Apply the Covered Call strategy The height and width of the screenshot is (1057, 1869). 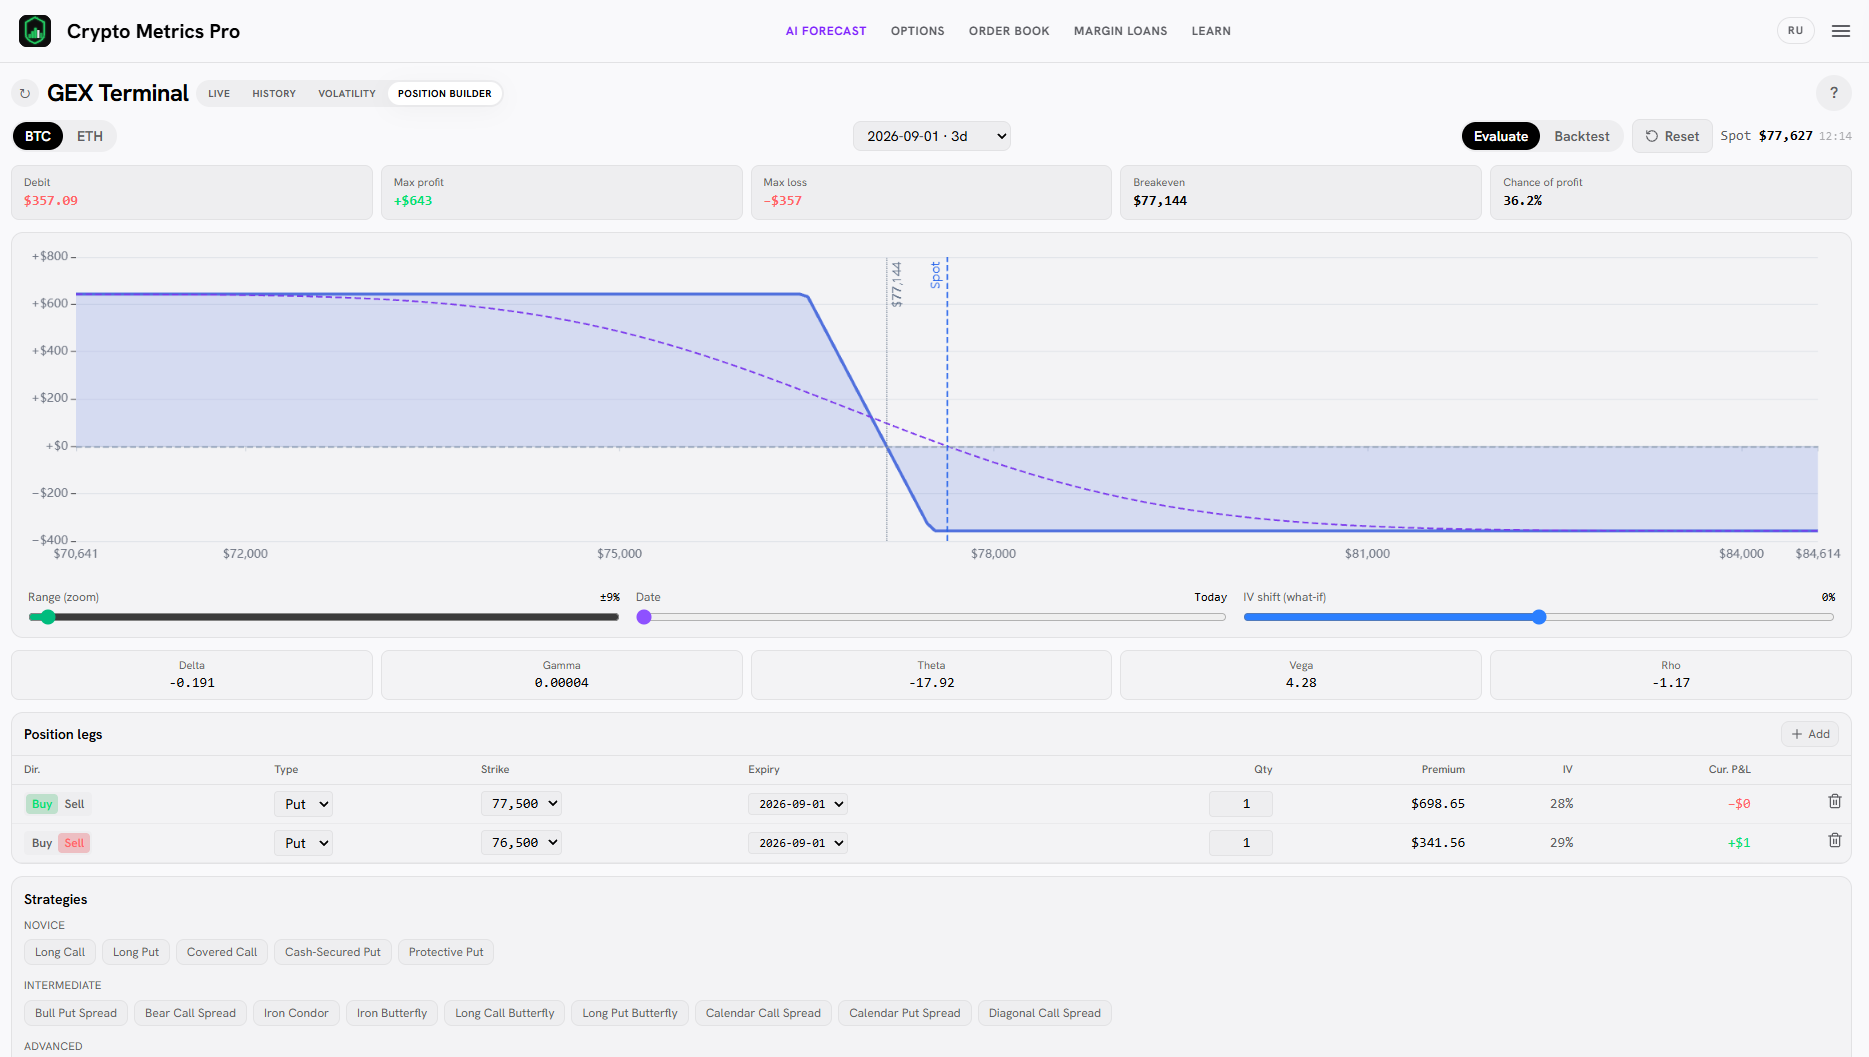click(222, 952)
